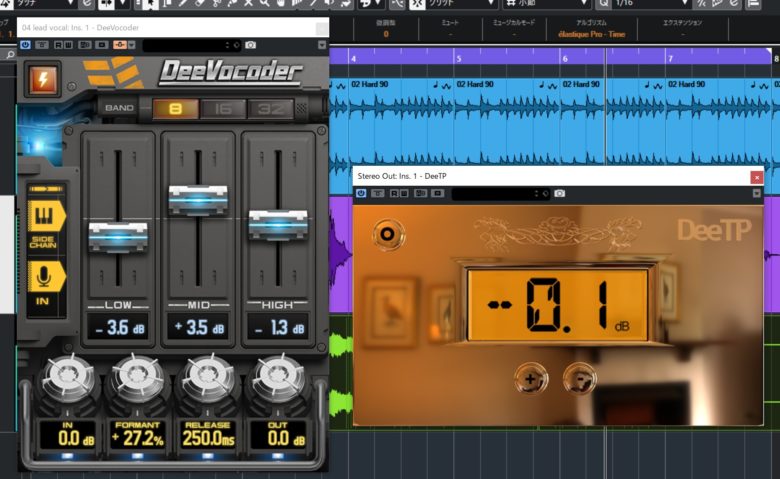The image size is (780, 479).
Task: Click the FORMANT knob
Action: point(138,379)
